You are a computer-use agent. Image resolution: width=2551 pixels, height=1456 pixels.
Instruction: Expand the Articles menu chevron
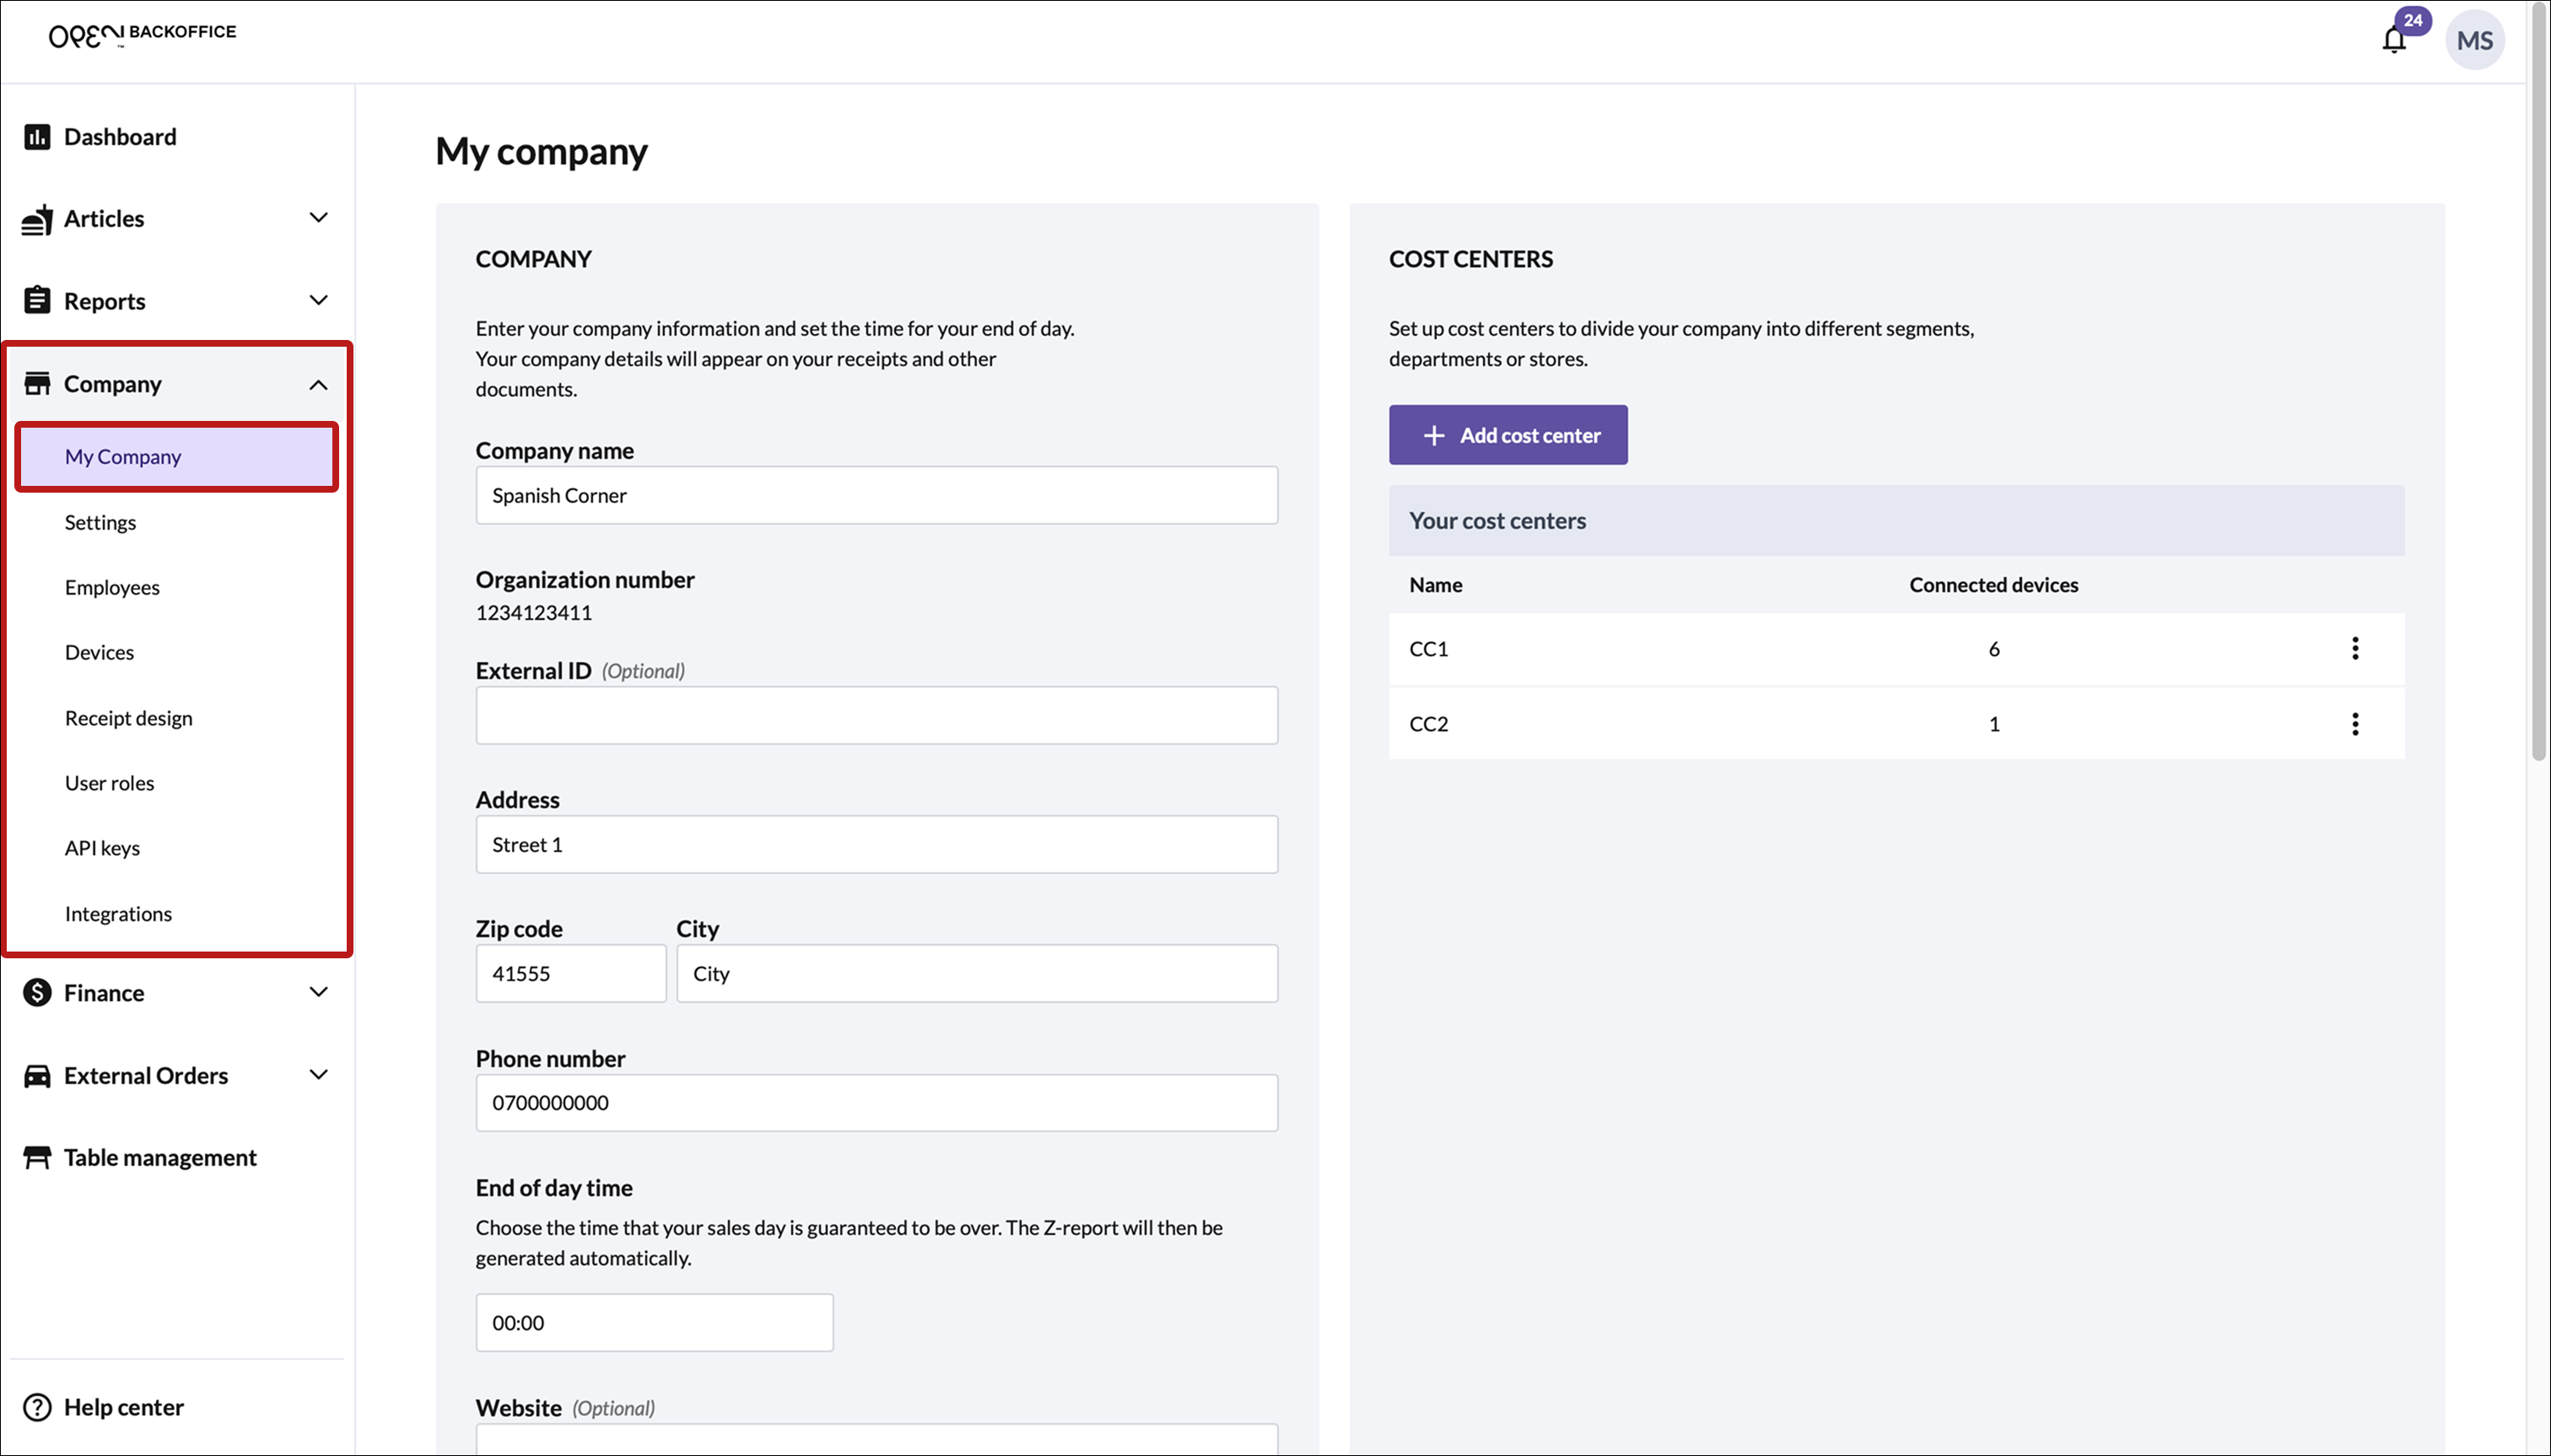319,217
